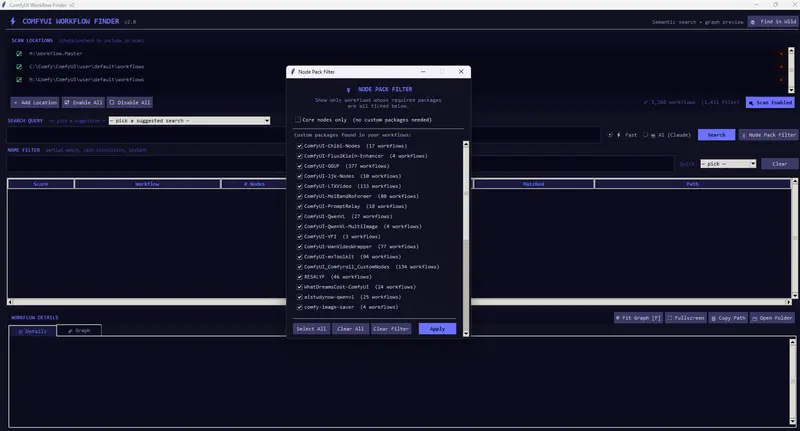Image resolution: width=800 pixels, height=431 pixels.
Task: Remove the C:\Comfy\ComfyUI workflows location
Action: [x=781, y=67]
